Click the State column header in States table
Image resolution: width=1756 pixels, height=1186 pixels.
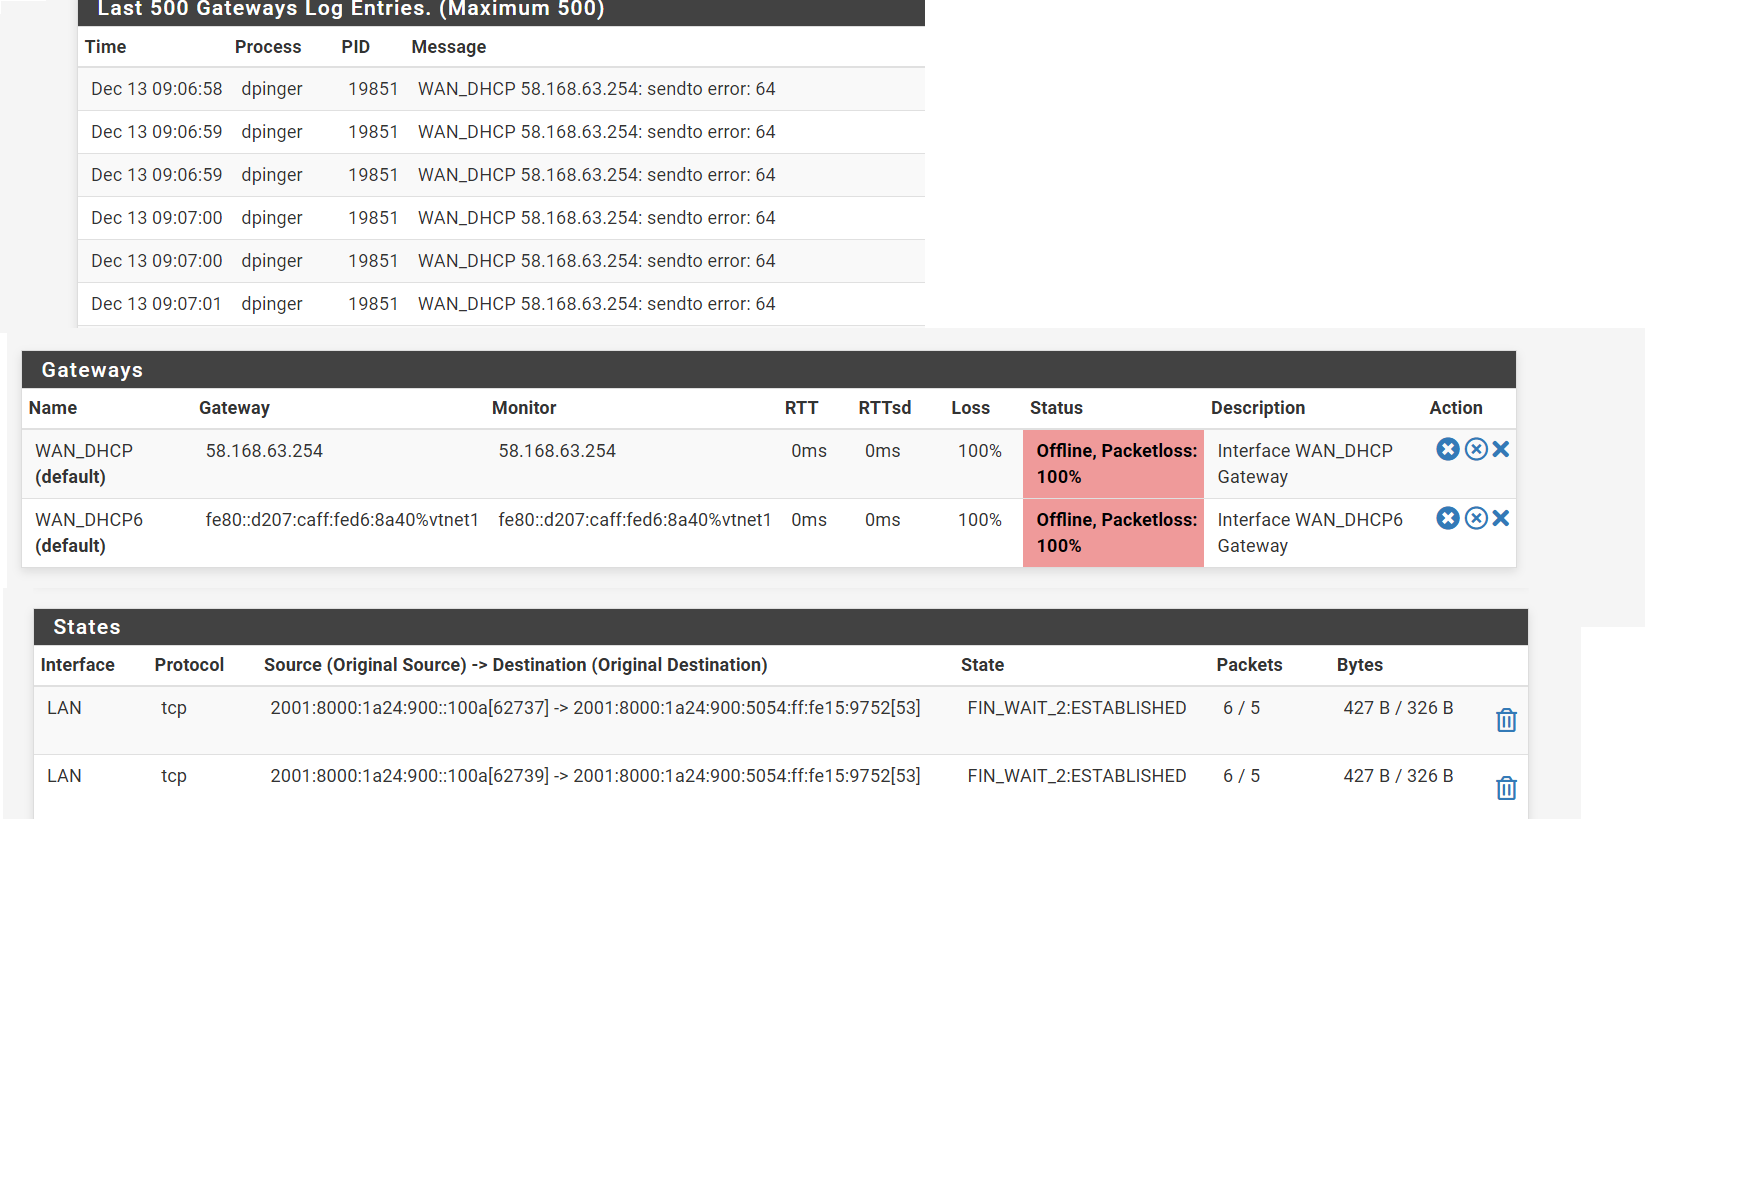tap(982, 665)
